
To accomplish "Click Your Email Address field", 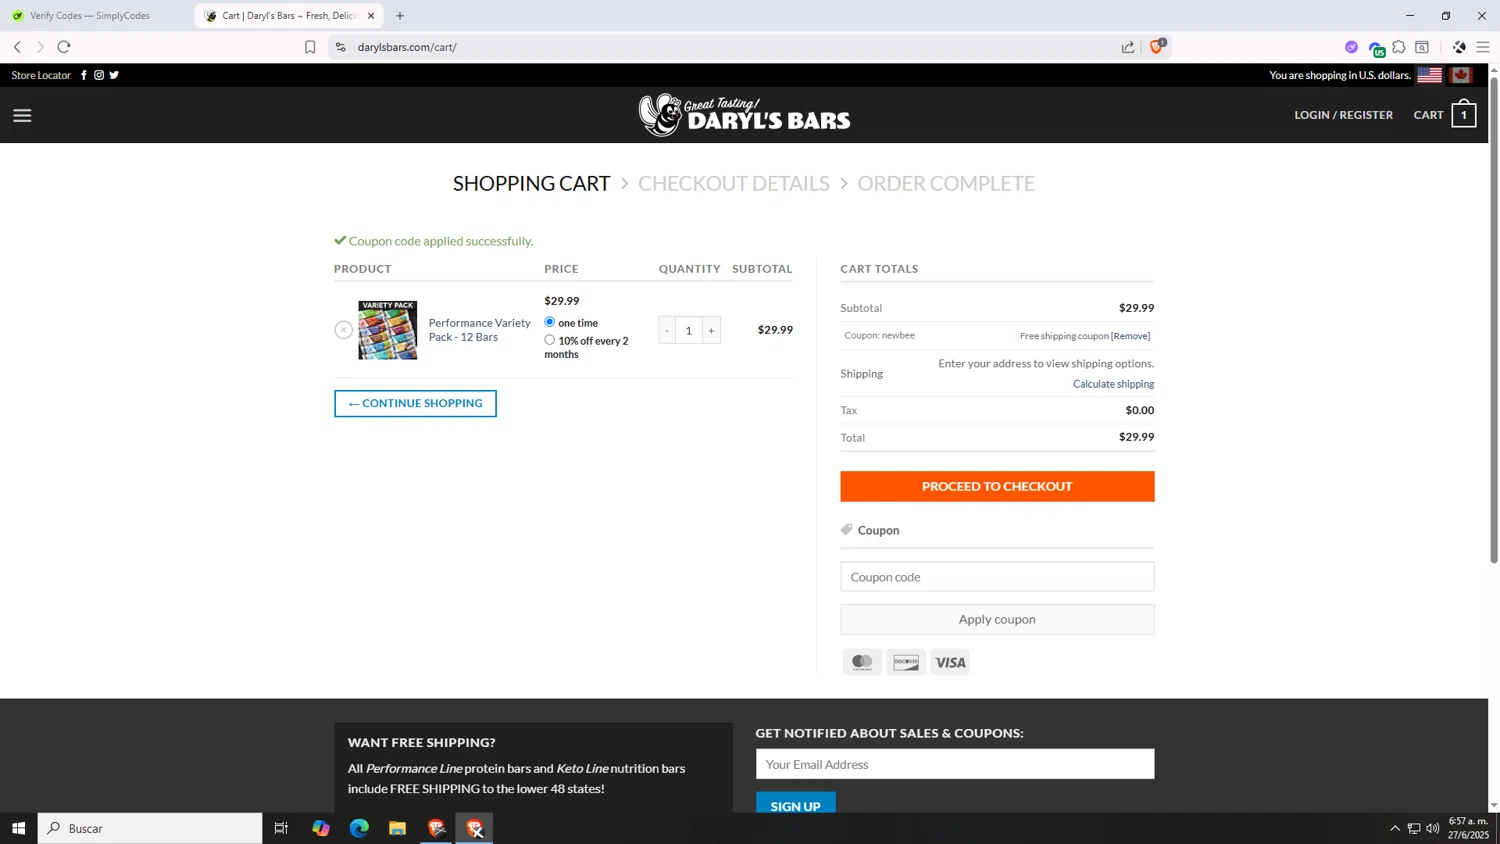I will [x=955, y=764].
